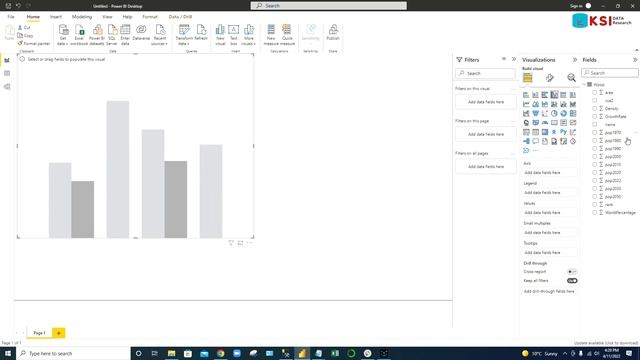Open the File menu
640x360 pixels.
[11, 17]
